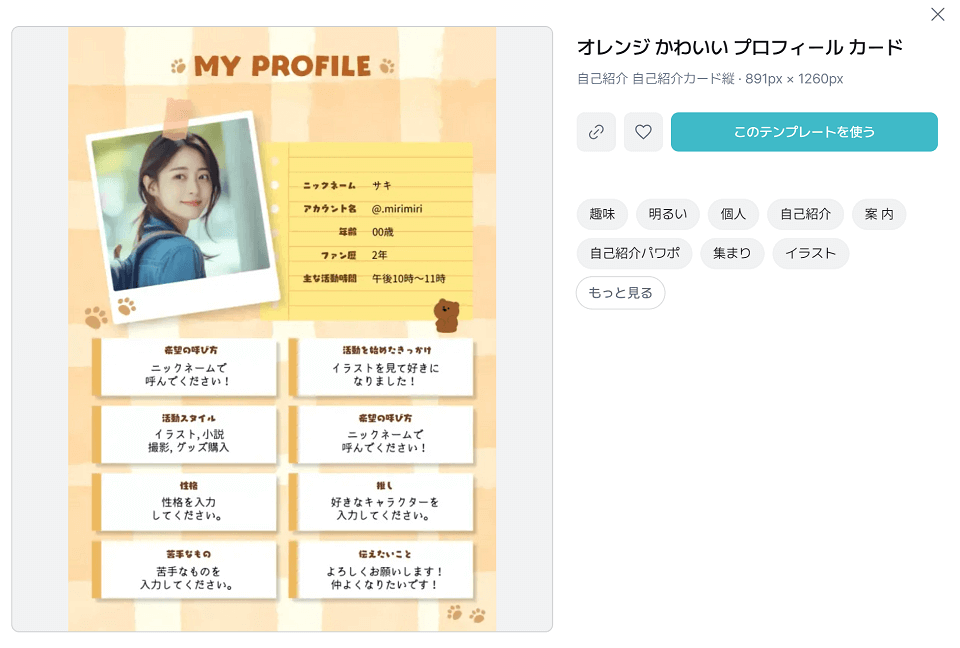Choose the 個人 tag chip

coord(733,214)
